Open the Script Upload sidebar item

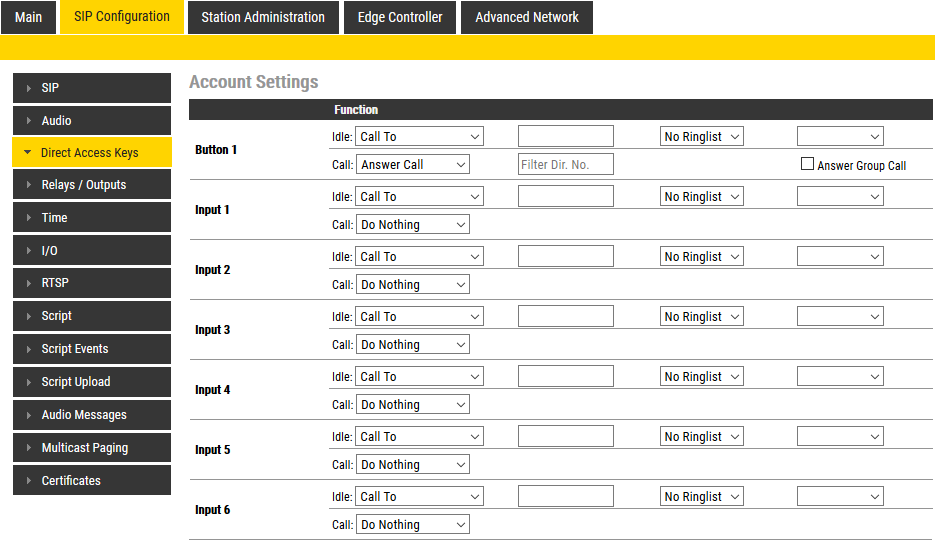pyautogui.click(x=76, y=382)
